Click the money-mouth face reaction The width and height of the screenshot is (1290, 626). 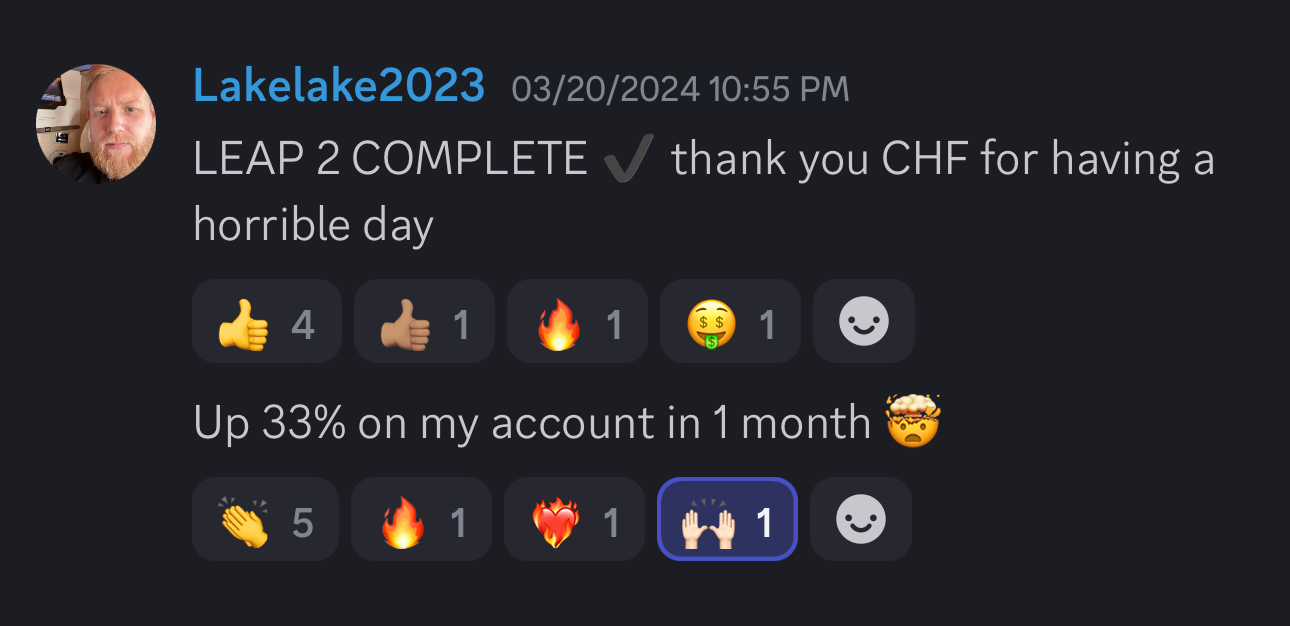pyautogui.click(x=730, y=321)
